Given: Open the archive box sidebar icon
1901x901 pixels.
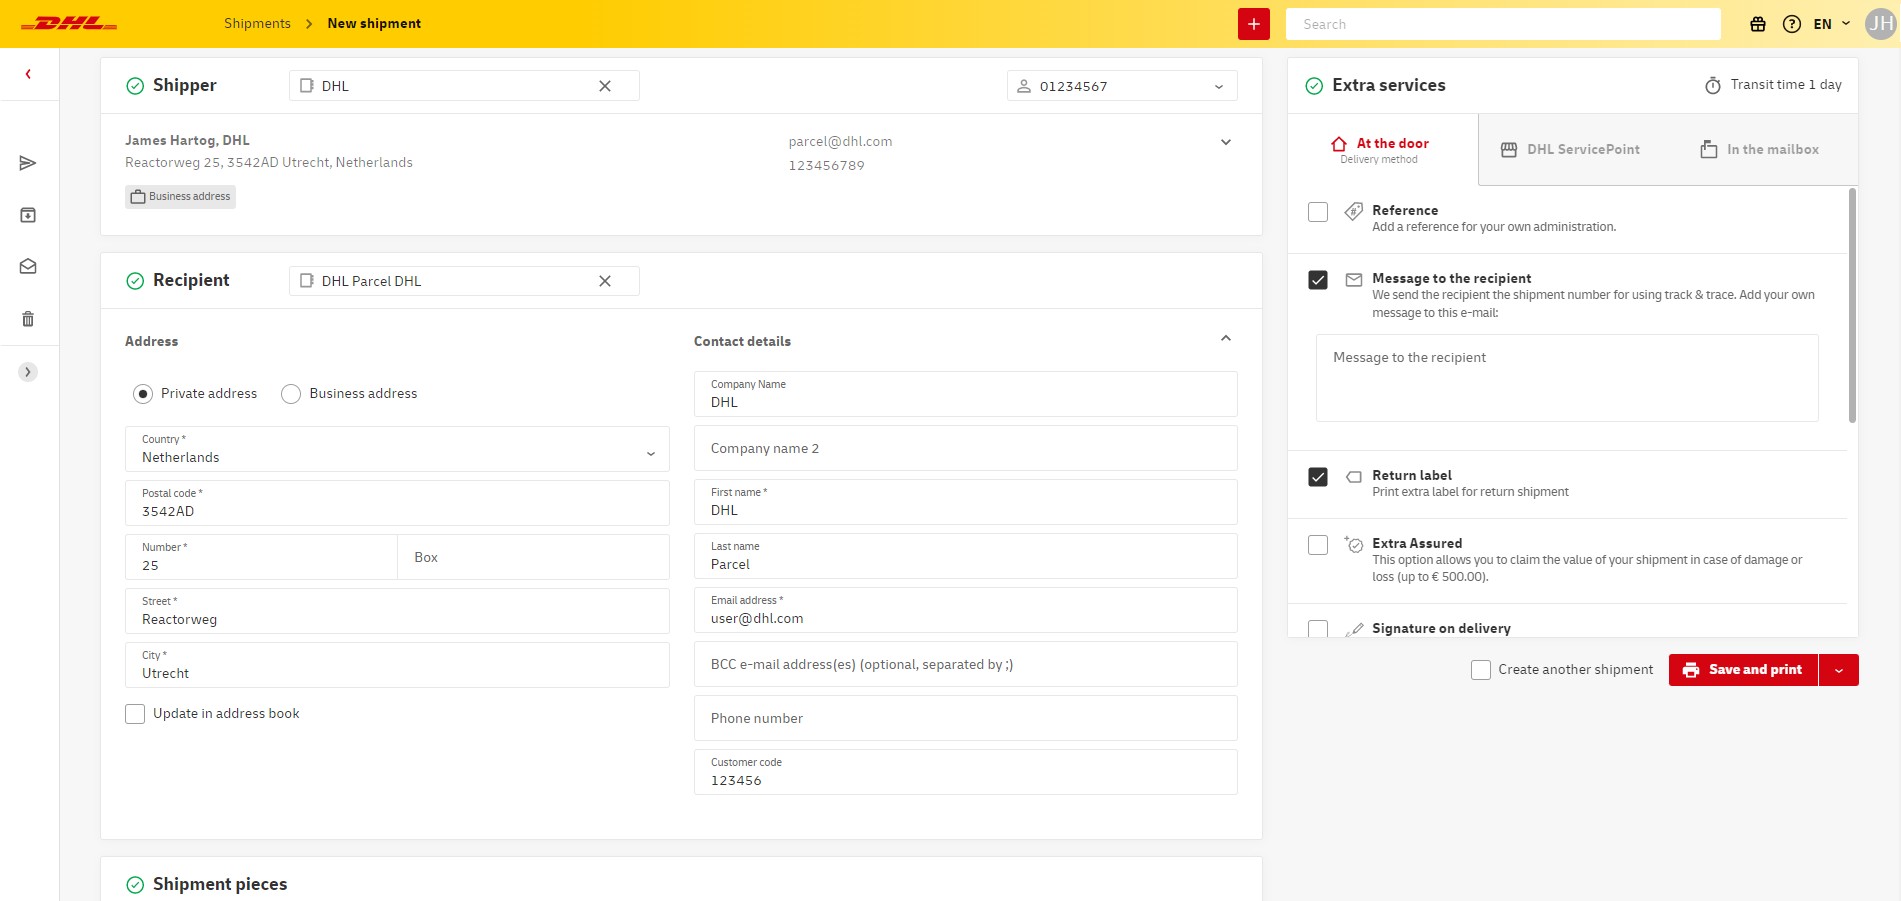Looking at the screenshot, I should click(28, 215).
